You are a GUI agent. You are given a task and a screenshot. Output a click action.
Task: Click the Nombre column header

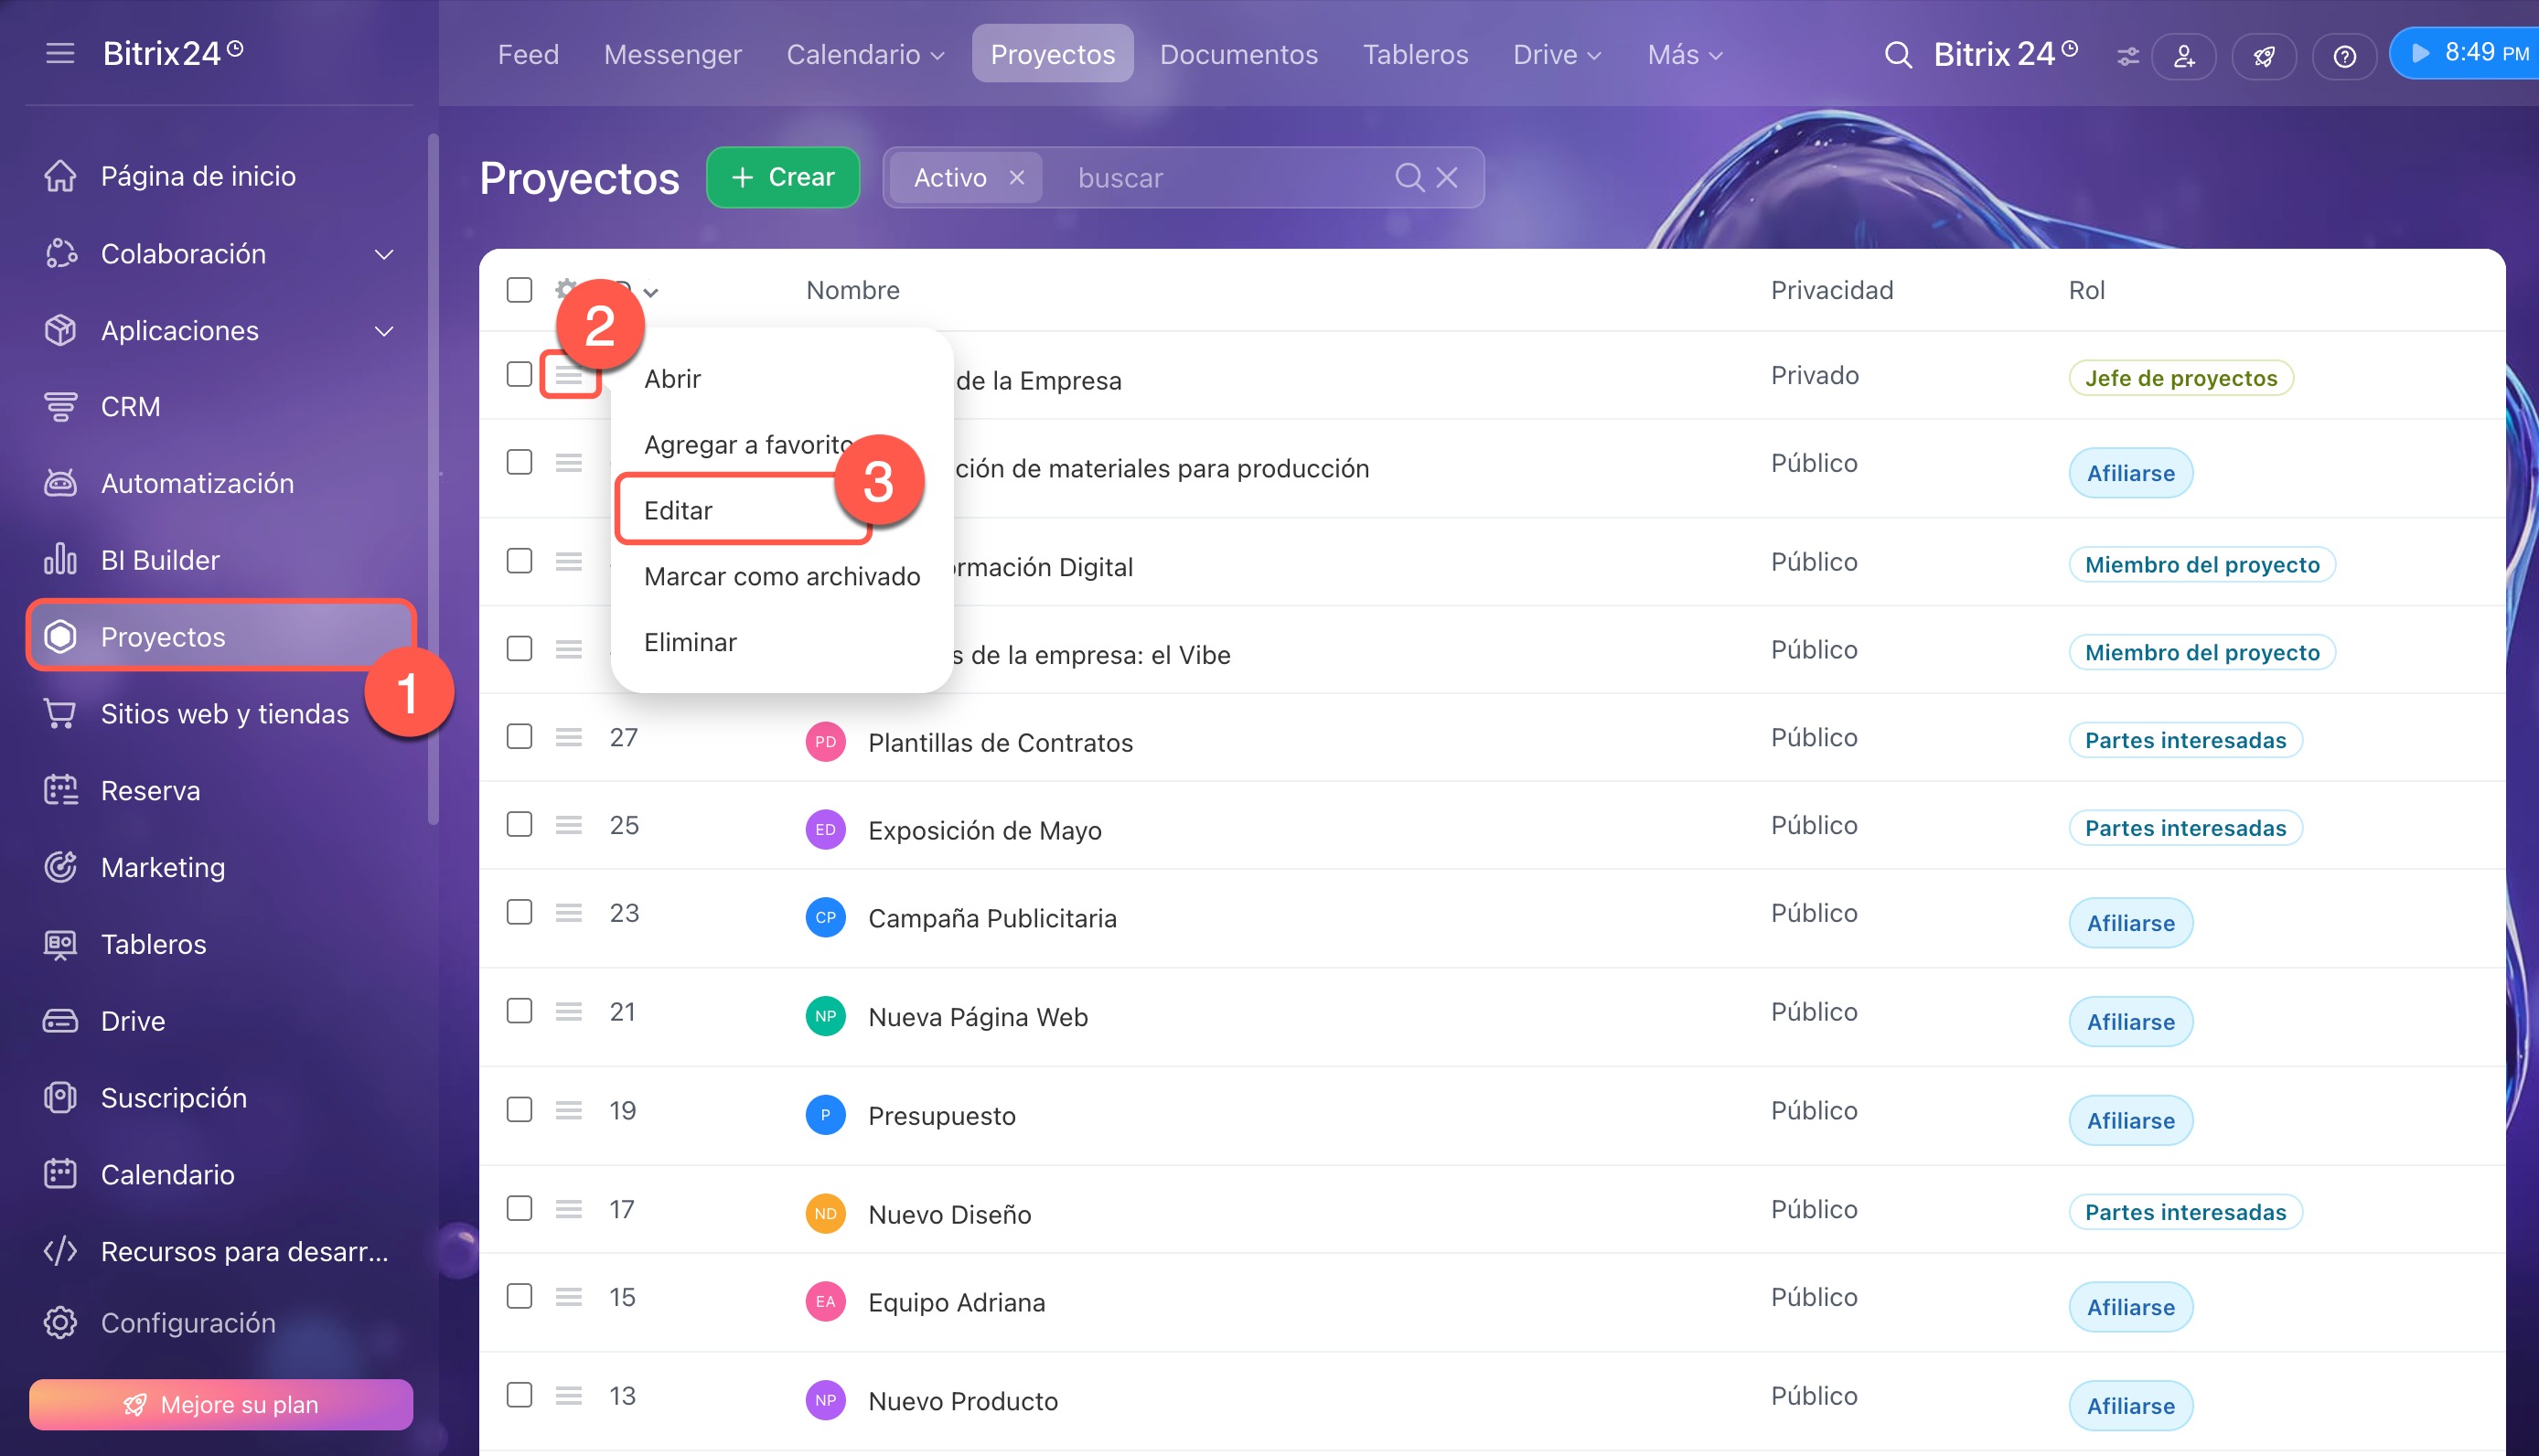[852, 290]
